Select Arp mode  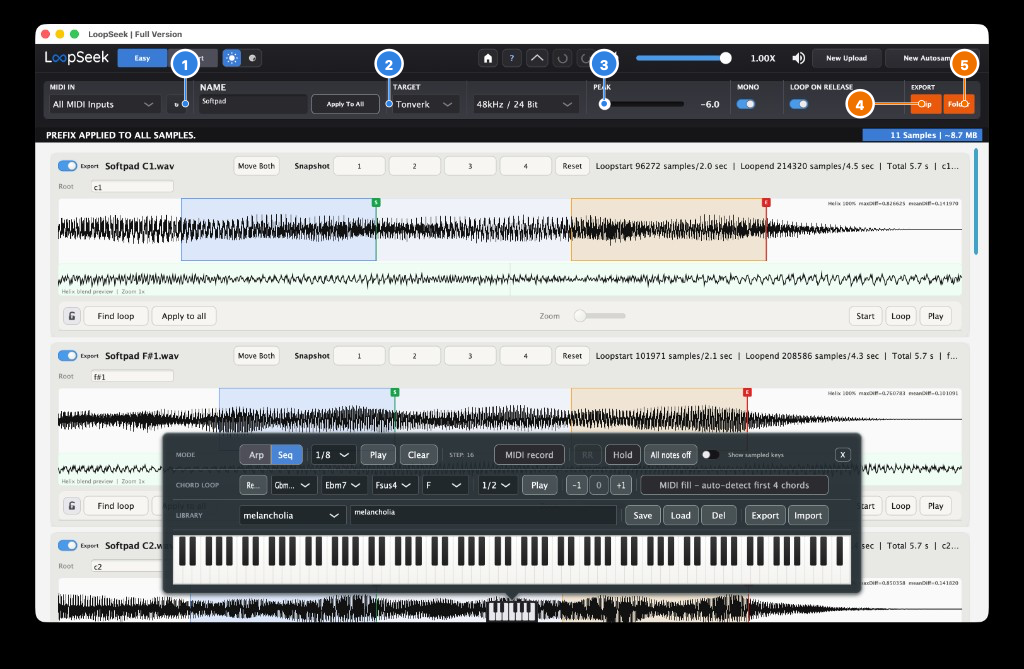pos(256,455)
